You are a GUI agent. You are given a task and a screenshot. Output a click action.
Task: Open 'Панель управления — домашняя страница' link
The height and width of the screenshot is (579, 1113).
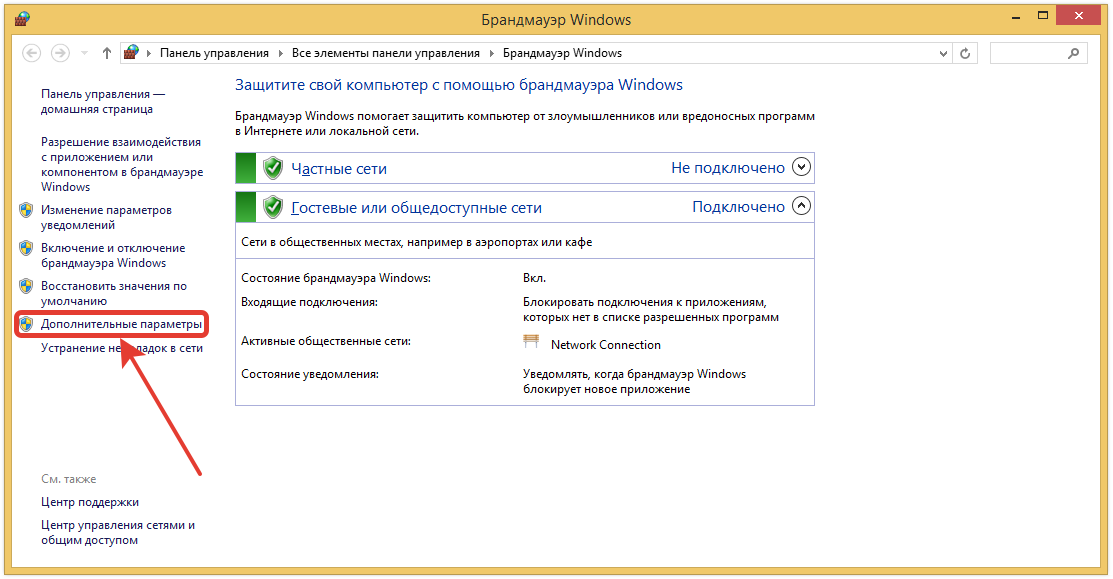tap(103, 101)
